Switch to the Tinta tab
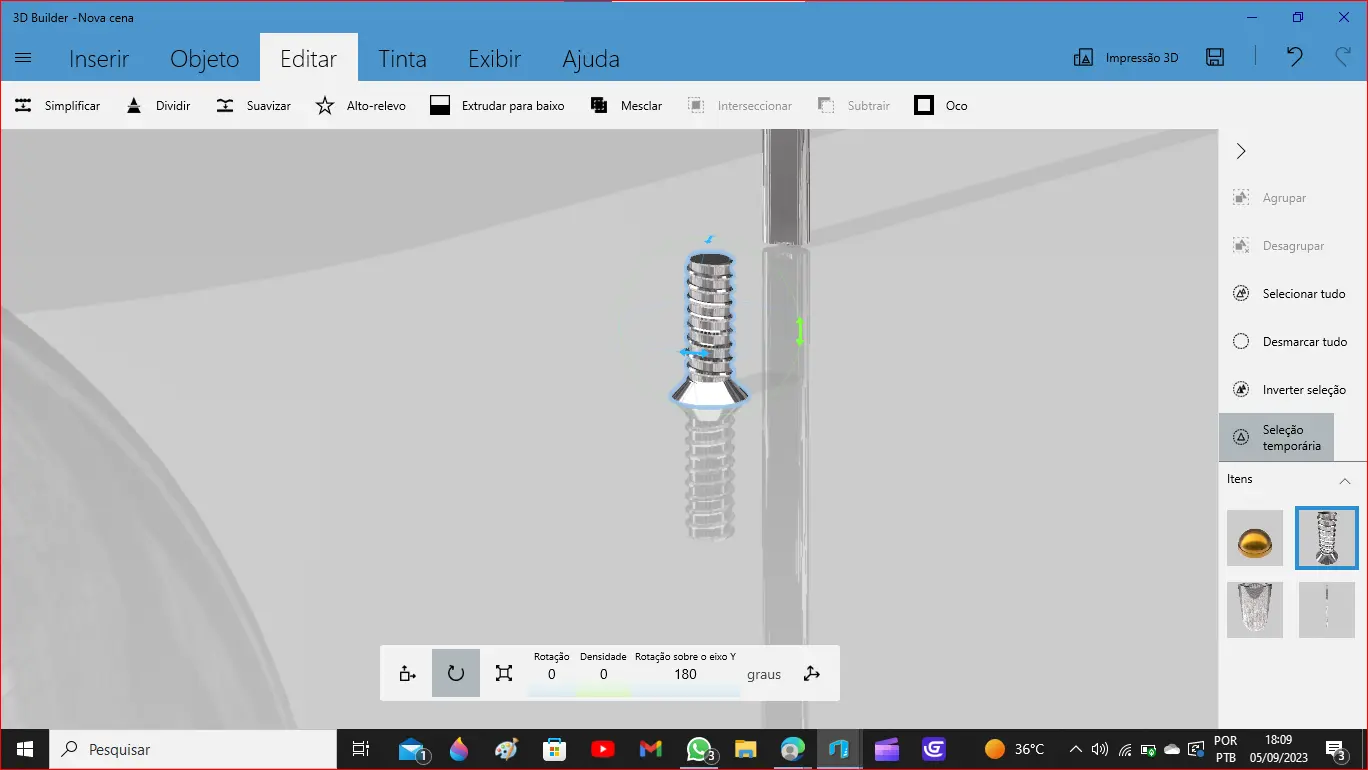The width and height of the screenshot is (1368, 770). tap(402, 59)
